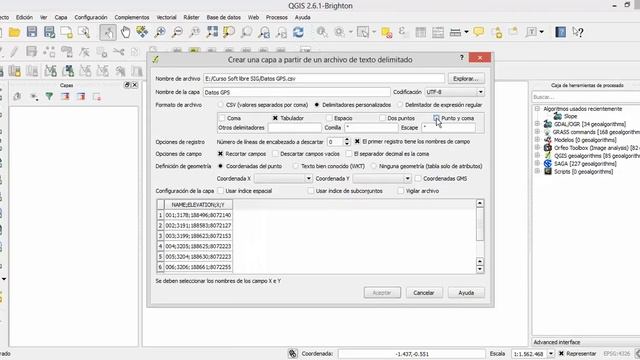Image resolution: width=640 pixels, height=360 pixels.
Task: Click the Map Tips speech bubble icon
Action: [x=479, y=32]
